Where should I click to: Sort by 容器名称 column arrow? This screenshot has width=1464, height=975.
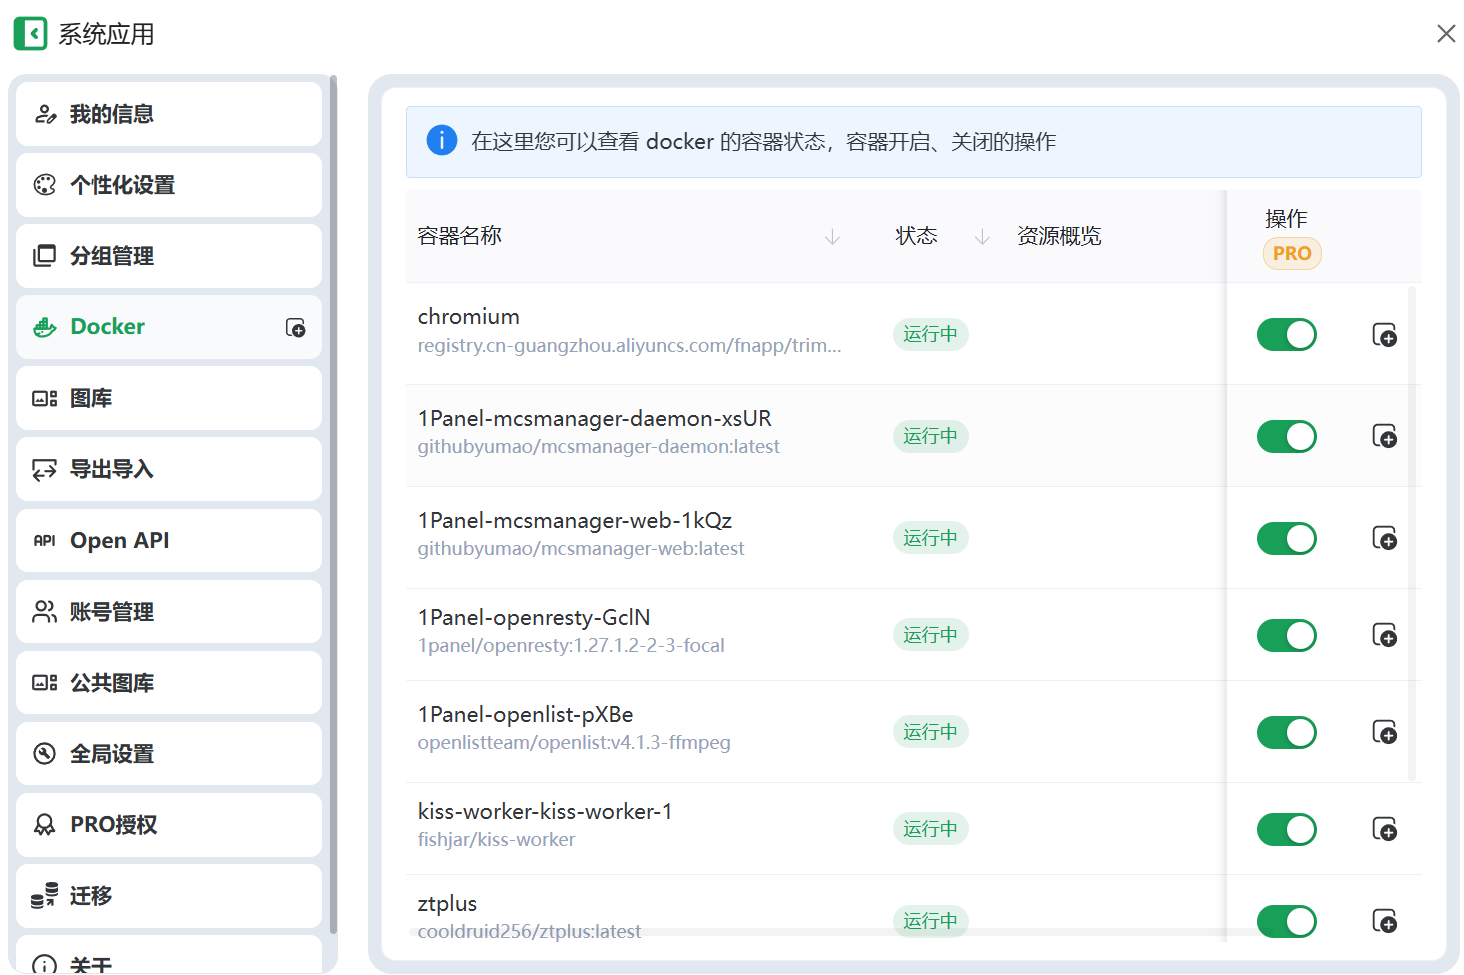[x=832, y=237]
